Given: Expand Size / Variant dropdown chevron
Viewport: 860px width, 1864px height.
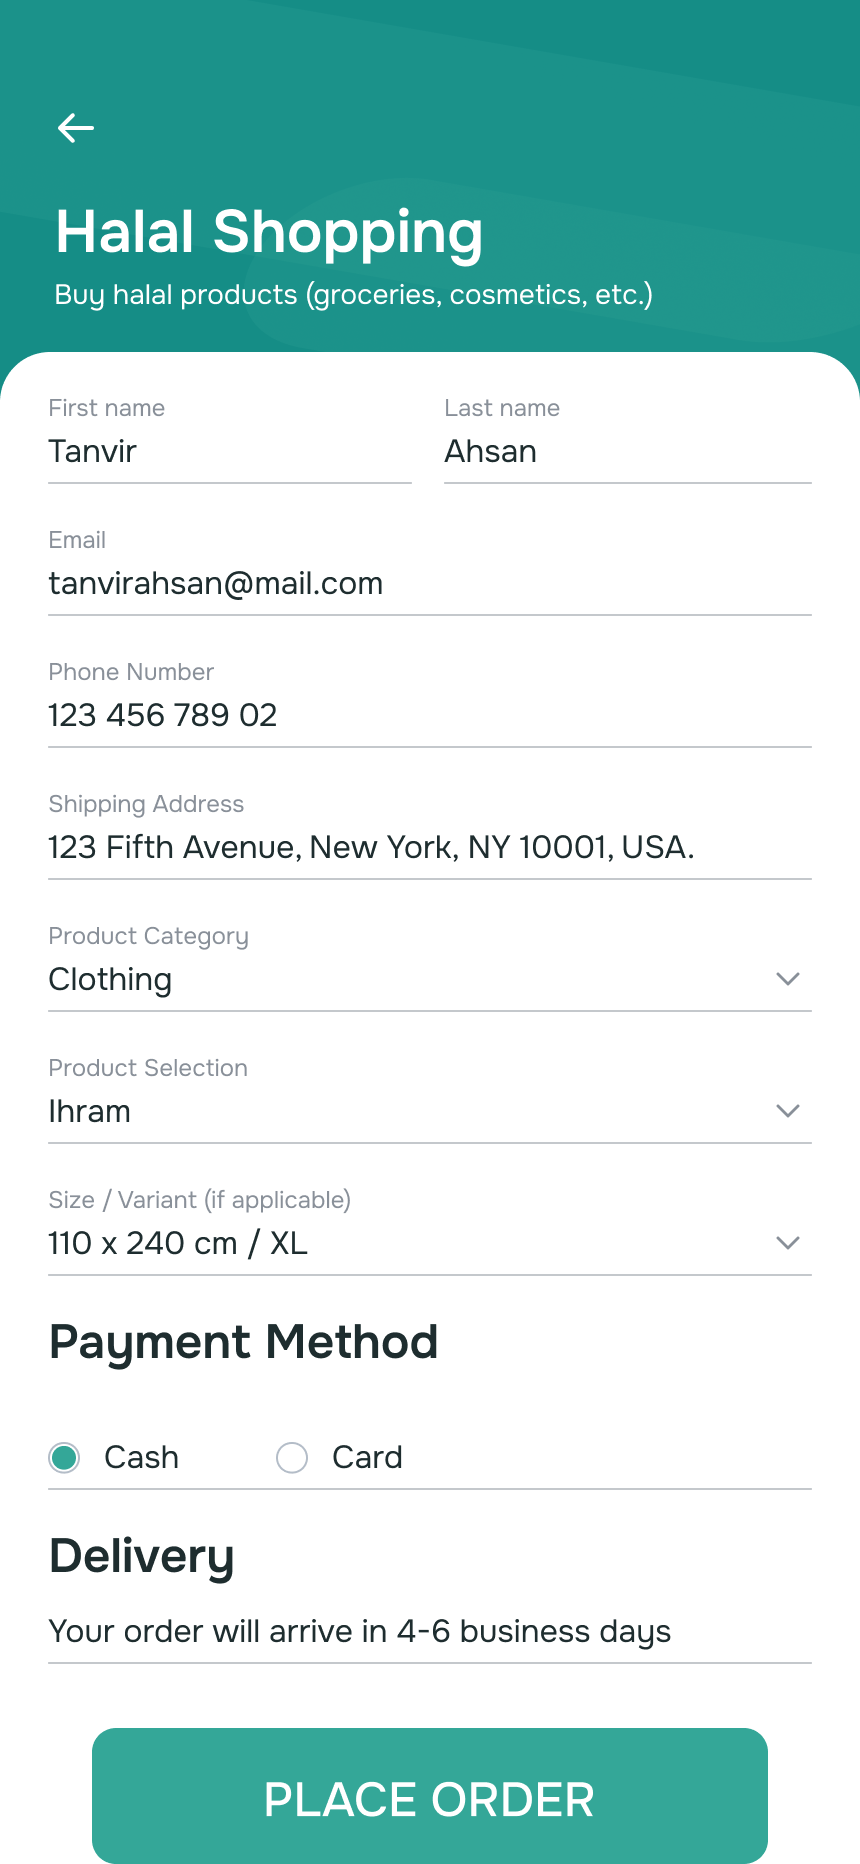Looking at the screenshot, I should (x=788, y=1243).
